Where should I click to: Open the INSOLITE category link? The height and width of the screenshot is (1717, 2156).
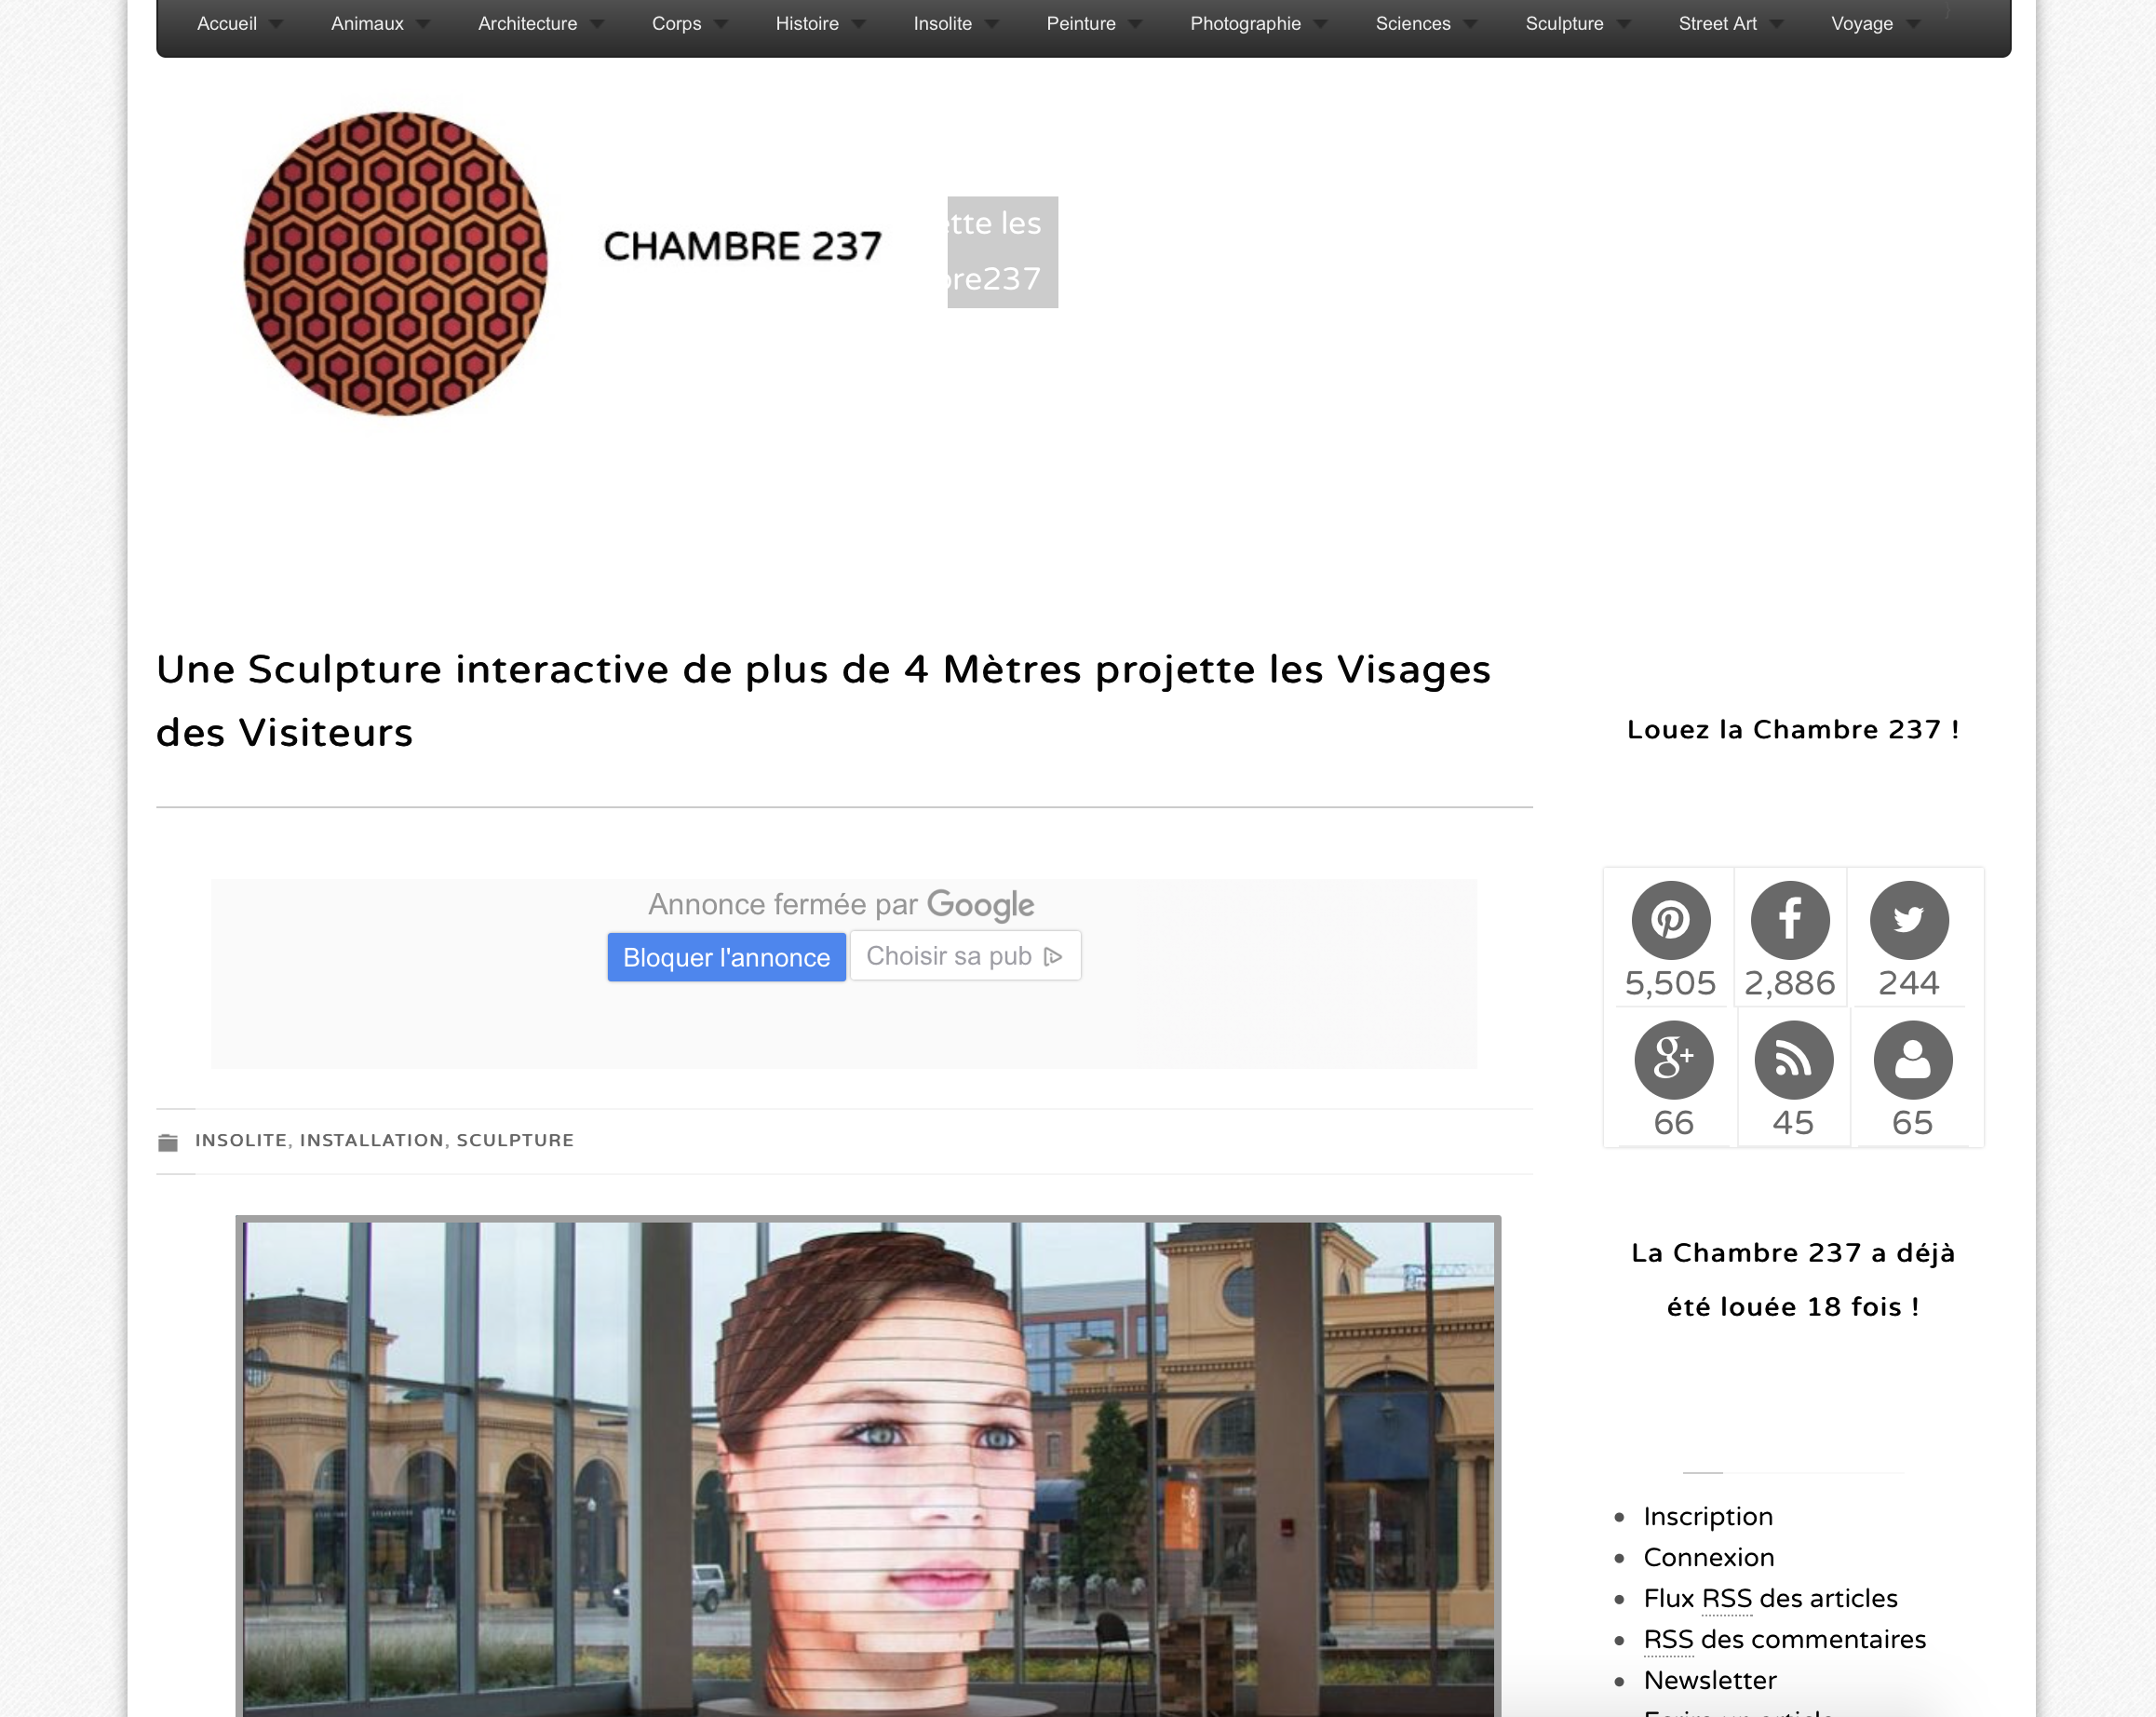[x=240, y=1140]
